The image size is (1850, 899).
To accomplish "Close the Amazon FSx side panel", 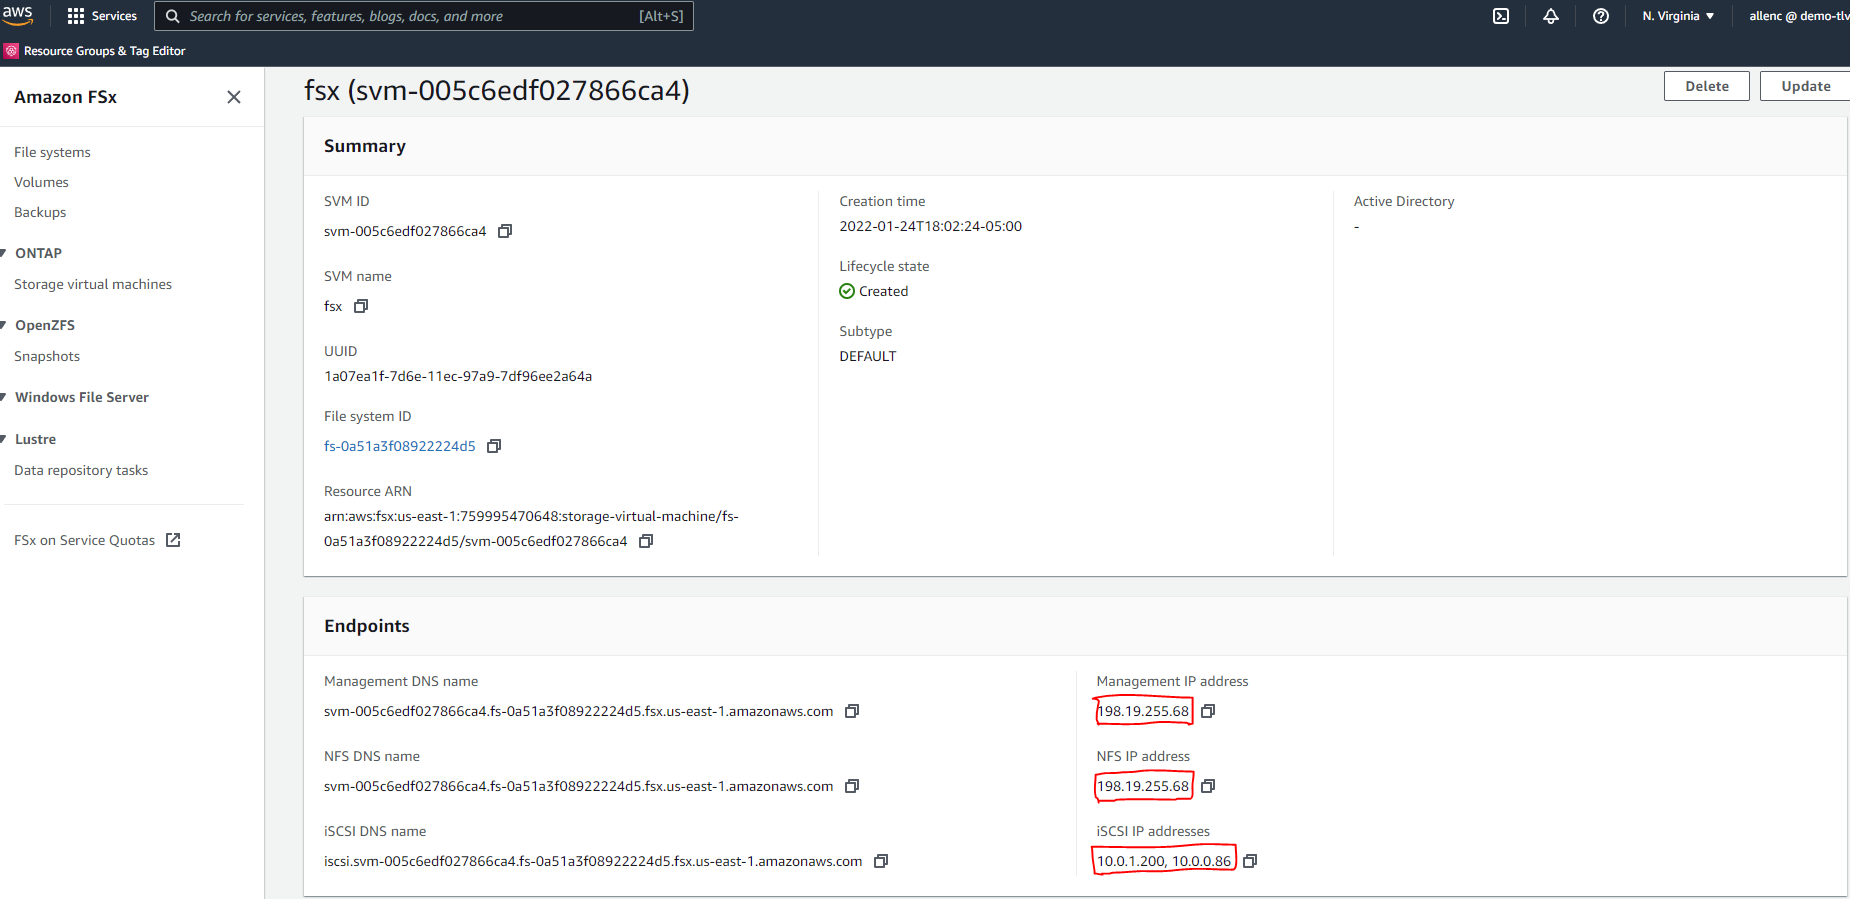I will (234, 97).
